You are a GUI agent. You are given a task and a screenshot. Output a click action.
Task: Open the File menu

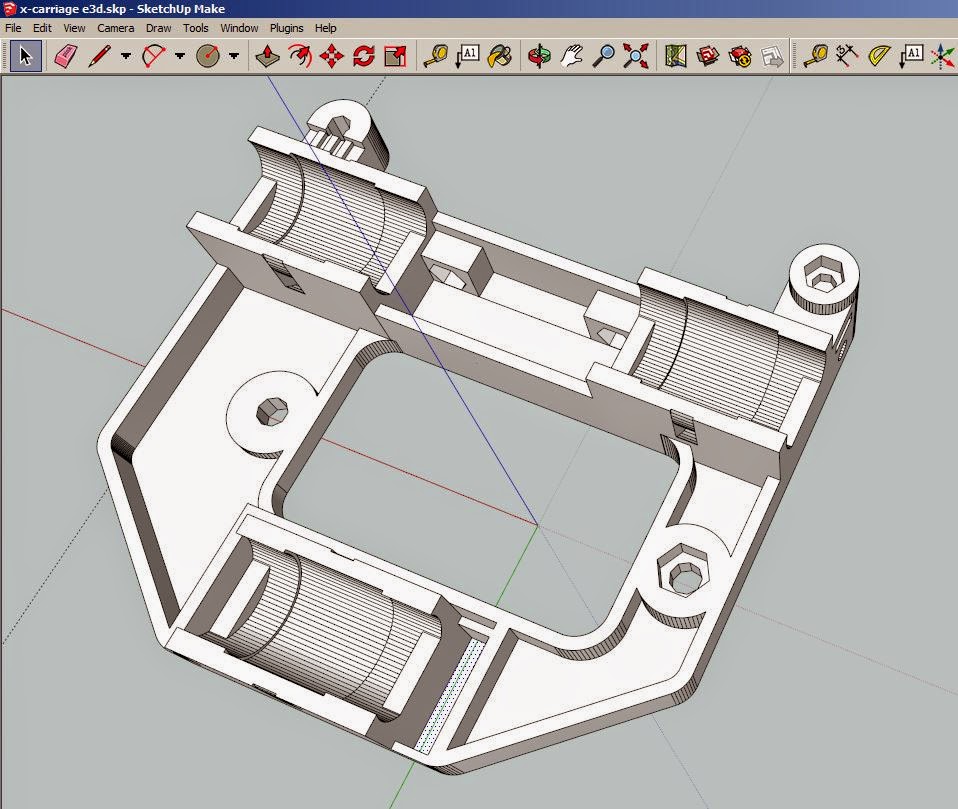13,28
